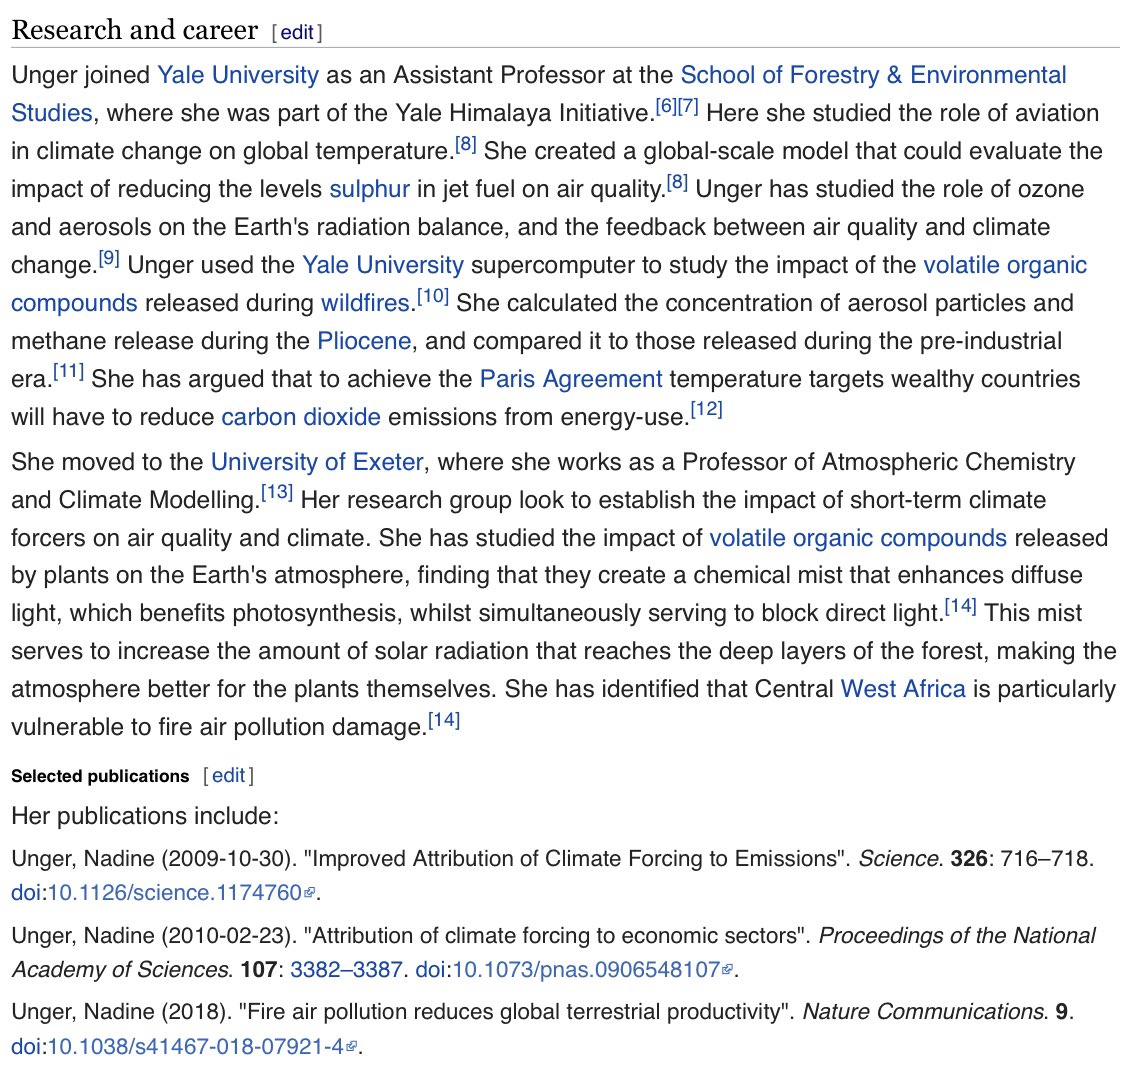Open DOI 10.1038/s41467-018-07921-4

[196, 1046]
